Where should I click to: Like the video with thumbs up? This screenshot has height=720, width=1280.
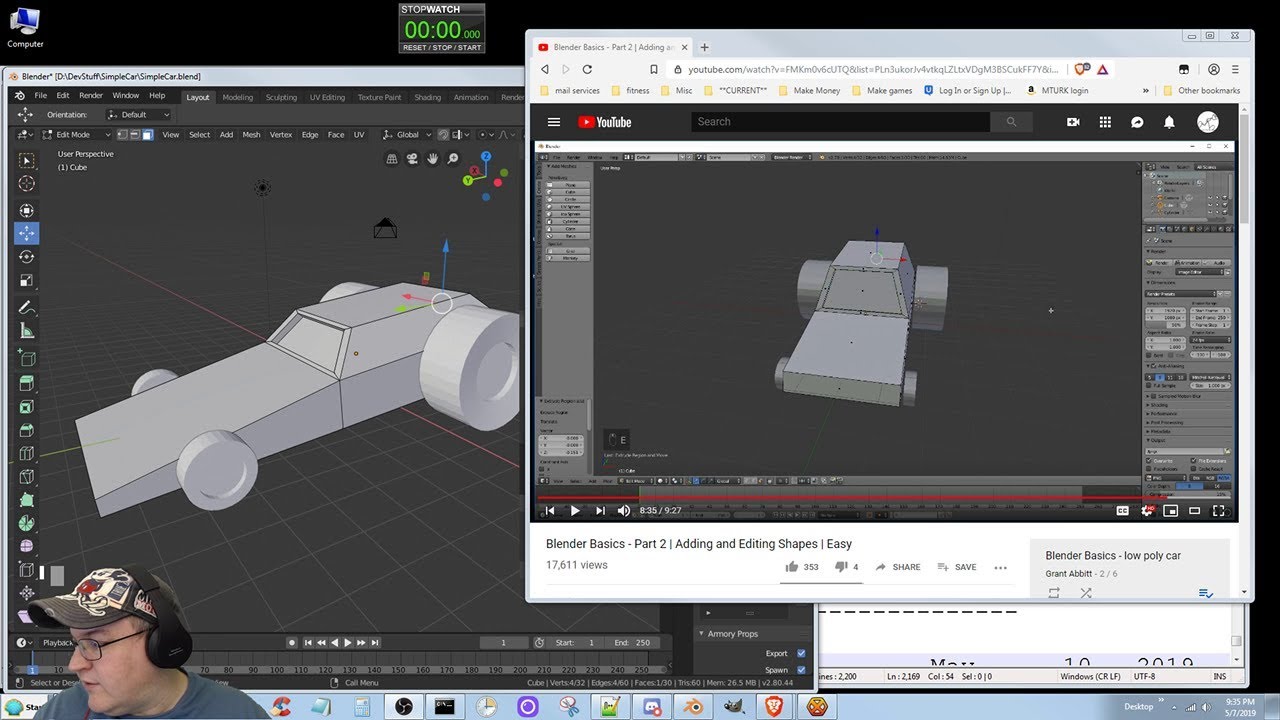pos(792,567)
